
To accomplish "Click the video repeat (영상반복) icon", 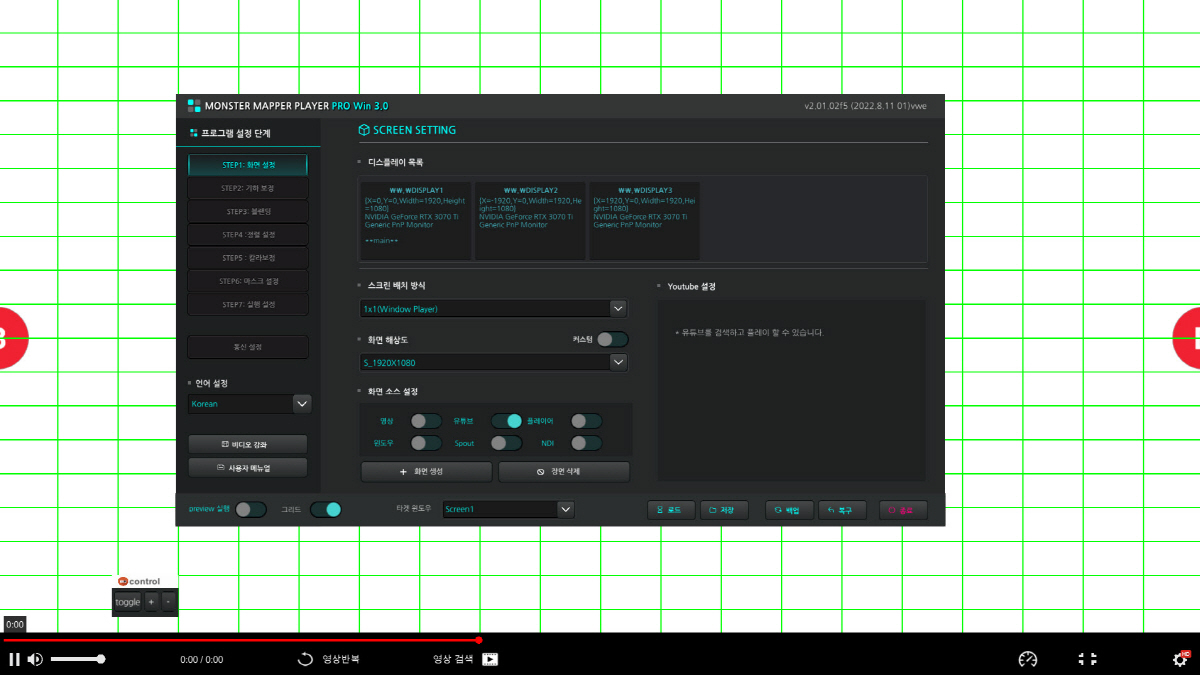I will (306, 659).
